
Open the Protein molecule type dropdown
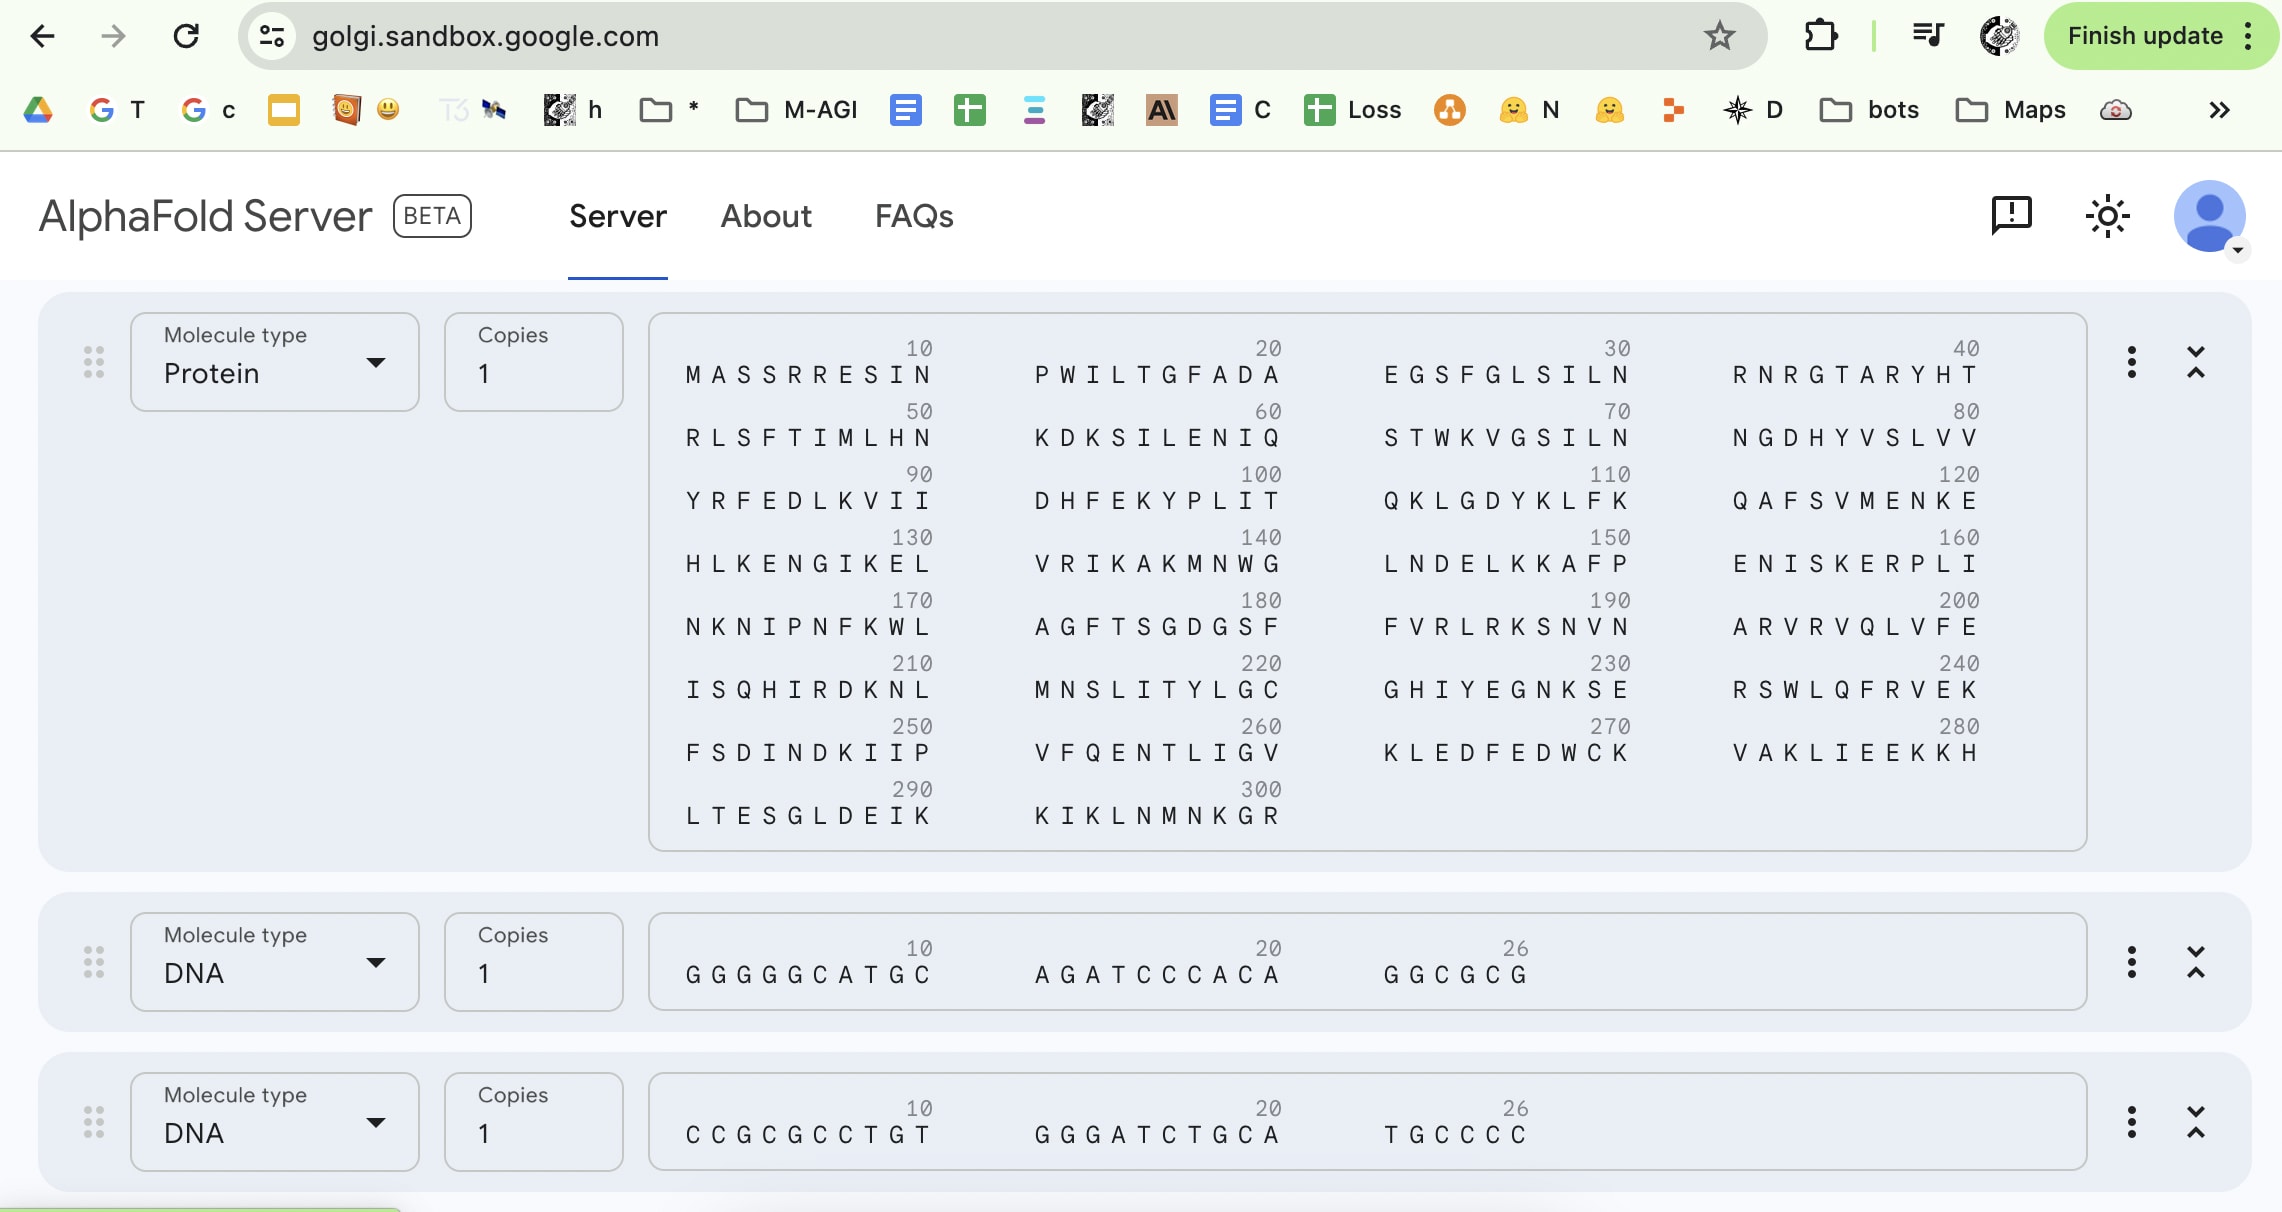click(x=274, y=362)
